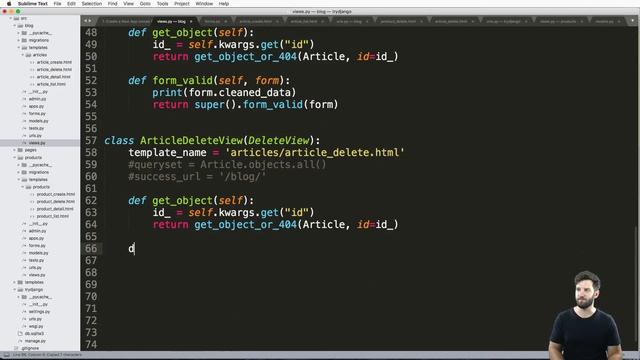Open the Project menu
640x360 pixels.
click(x=182, y=3)
